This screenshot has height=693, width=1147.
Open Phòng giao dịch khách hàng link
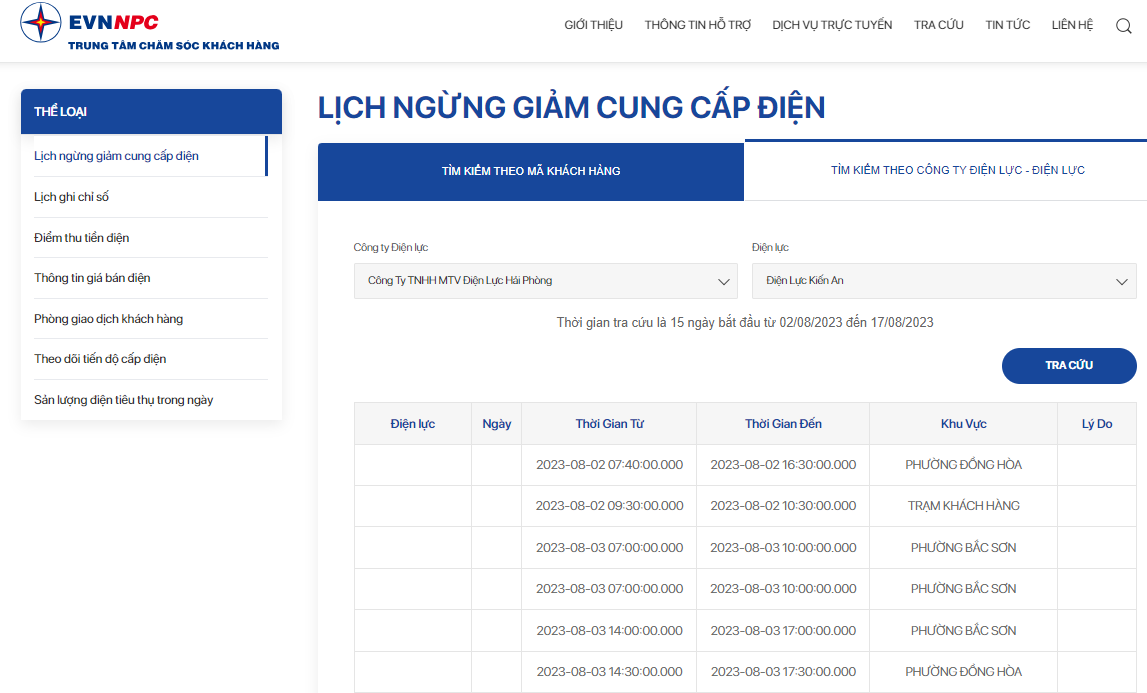point(108,319)
